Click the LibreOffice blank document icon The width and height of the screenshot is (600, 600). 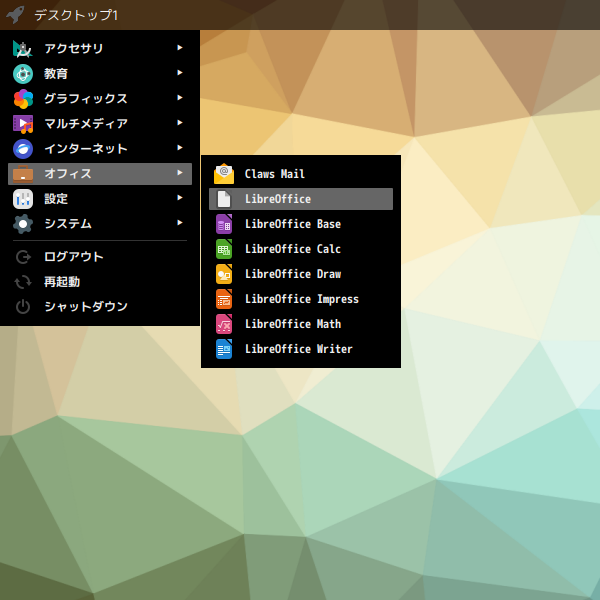224,199
